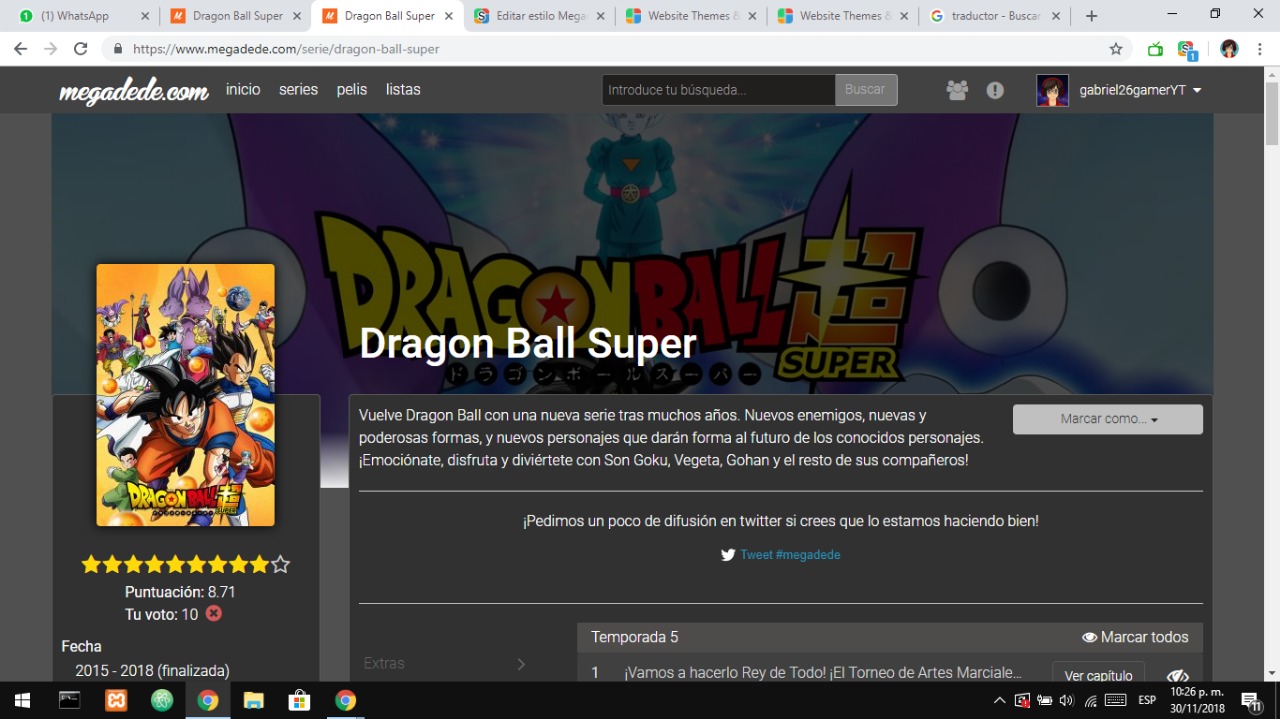Switch input language via ESP
The image size is (1280, 719).
[x=1147, y=700]
